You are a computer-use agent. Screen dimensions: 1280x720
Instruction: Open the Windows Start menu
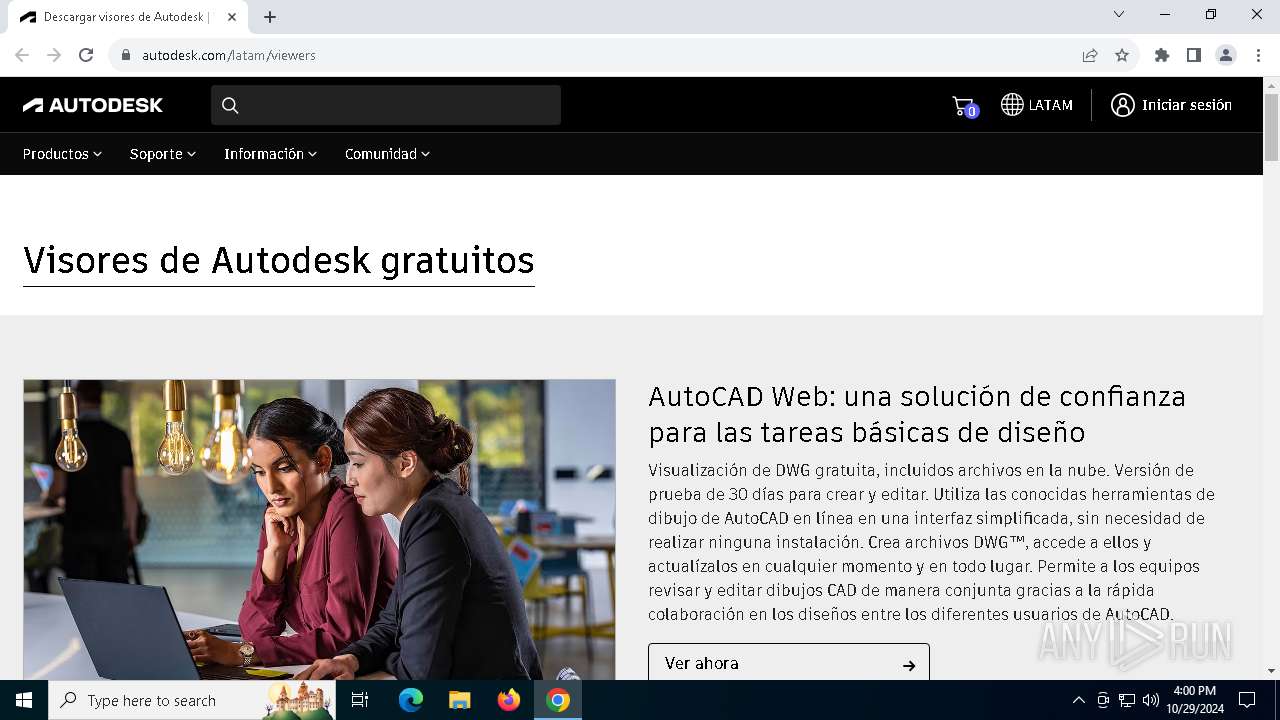(24, 700)
